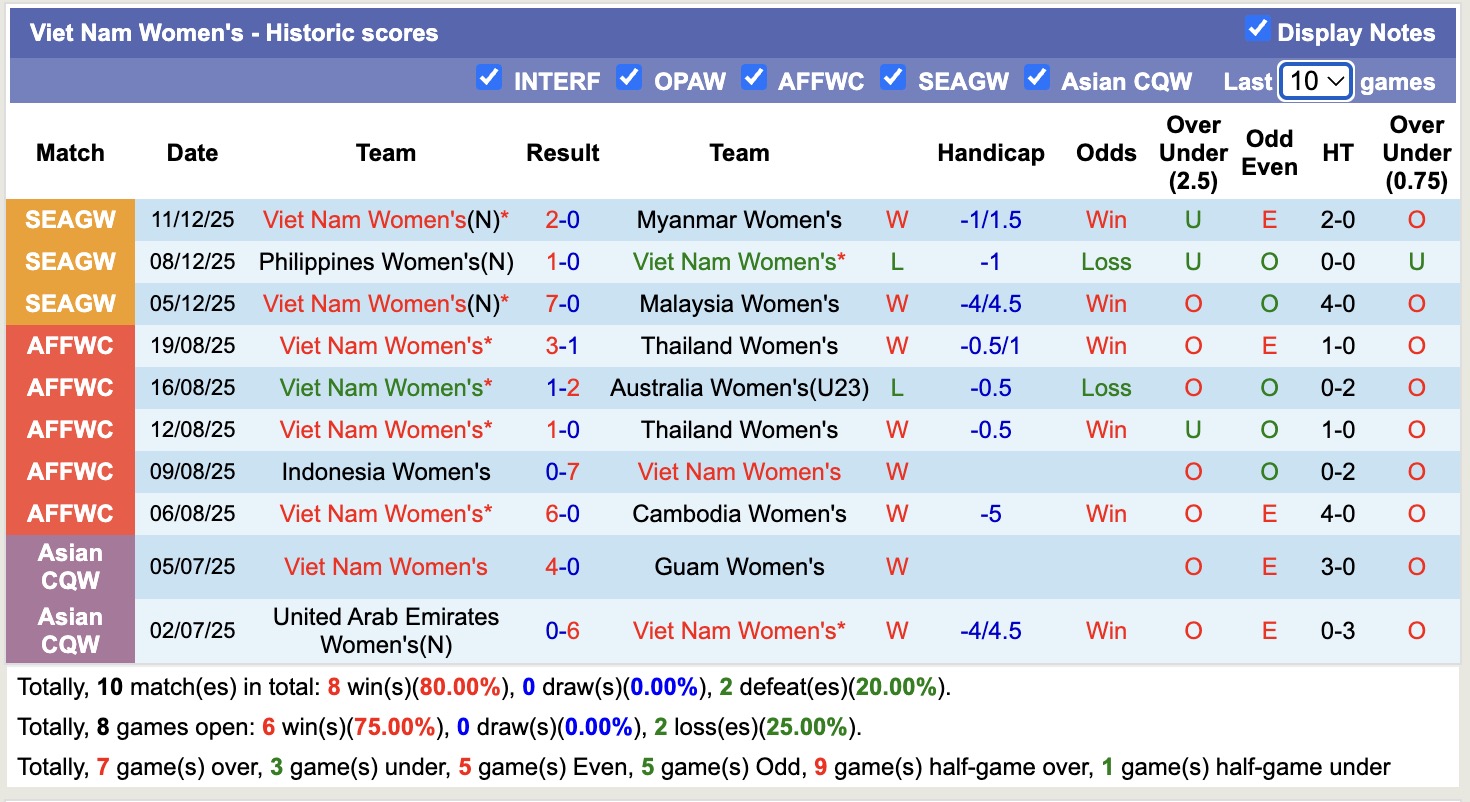Uncheck the INTERF competition filter
Screen dimensions: 1470x802
pyautogui.click(x=489, y=78)
